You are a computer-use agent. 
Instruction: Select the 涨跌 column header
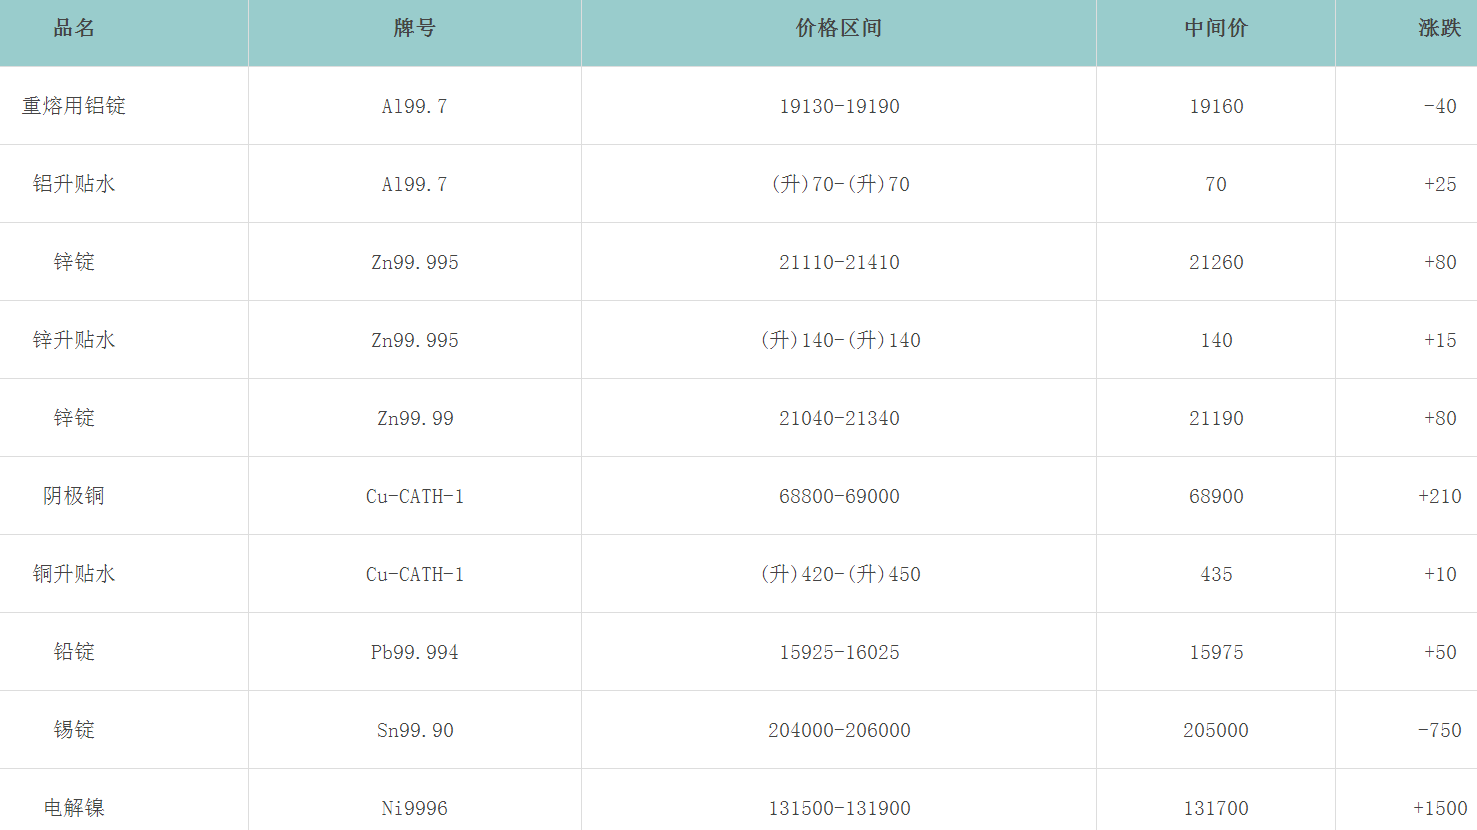click(x=1439, y=28)
